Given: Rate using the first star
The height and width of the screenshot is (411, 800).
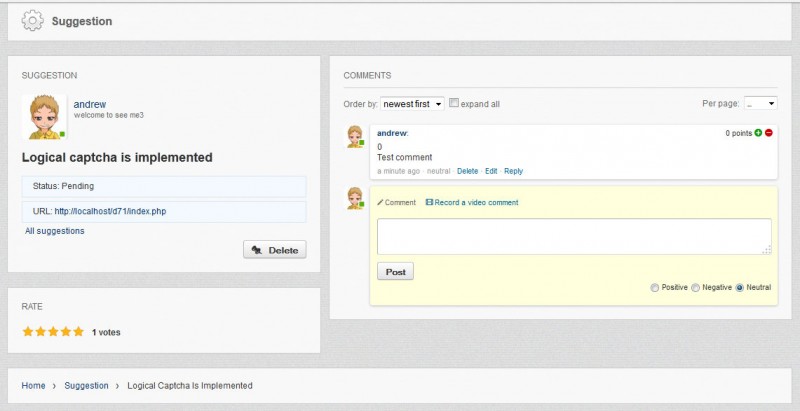Looking at the screenshot, I should [x=28, y=332].
